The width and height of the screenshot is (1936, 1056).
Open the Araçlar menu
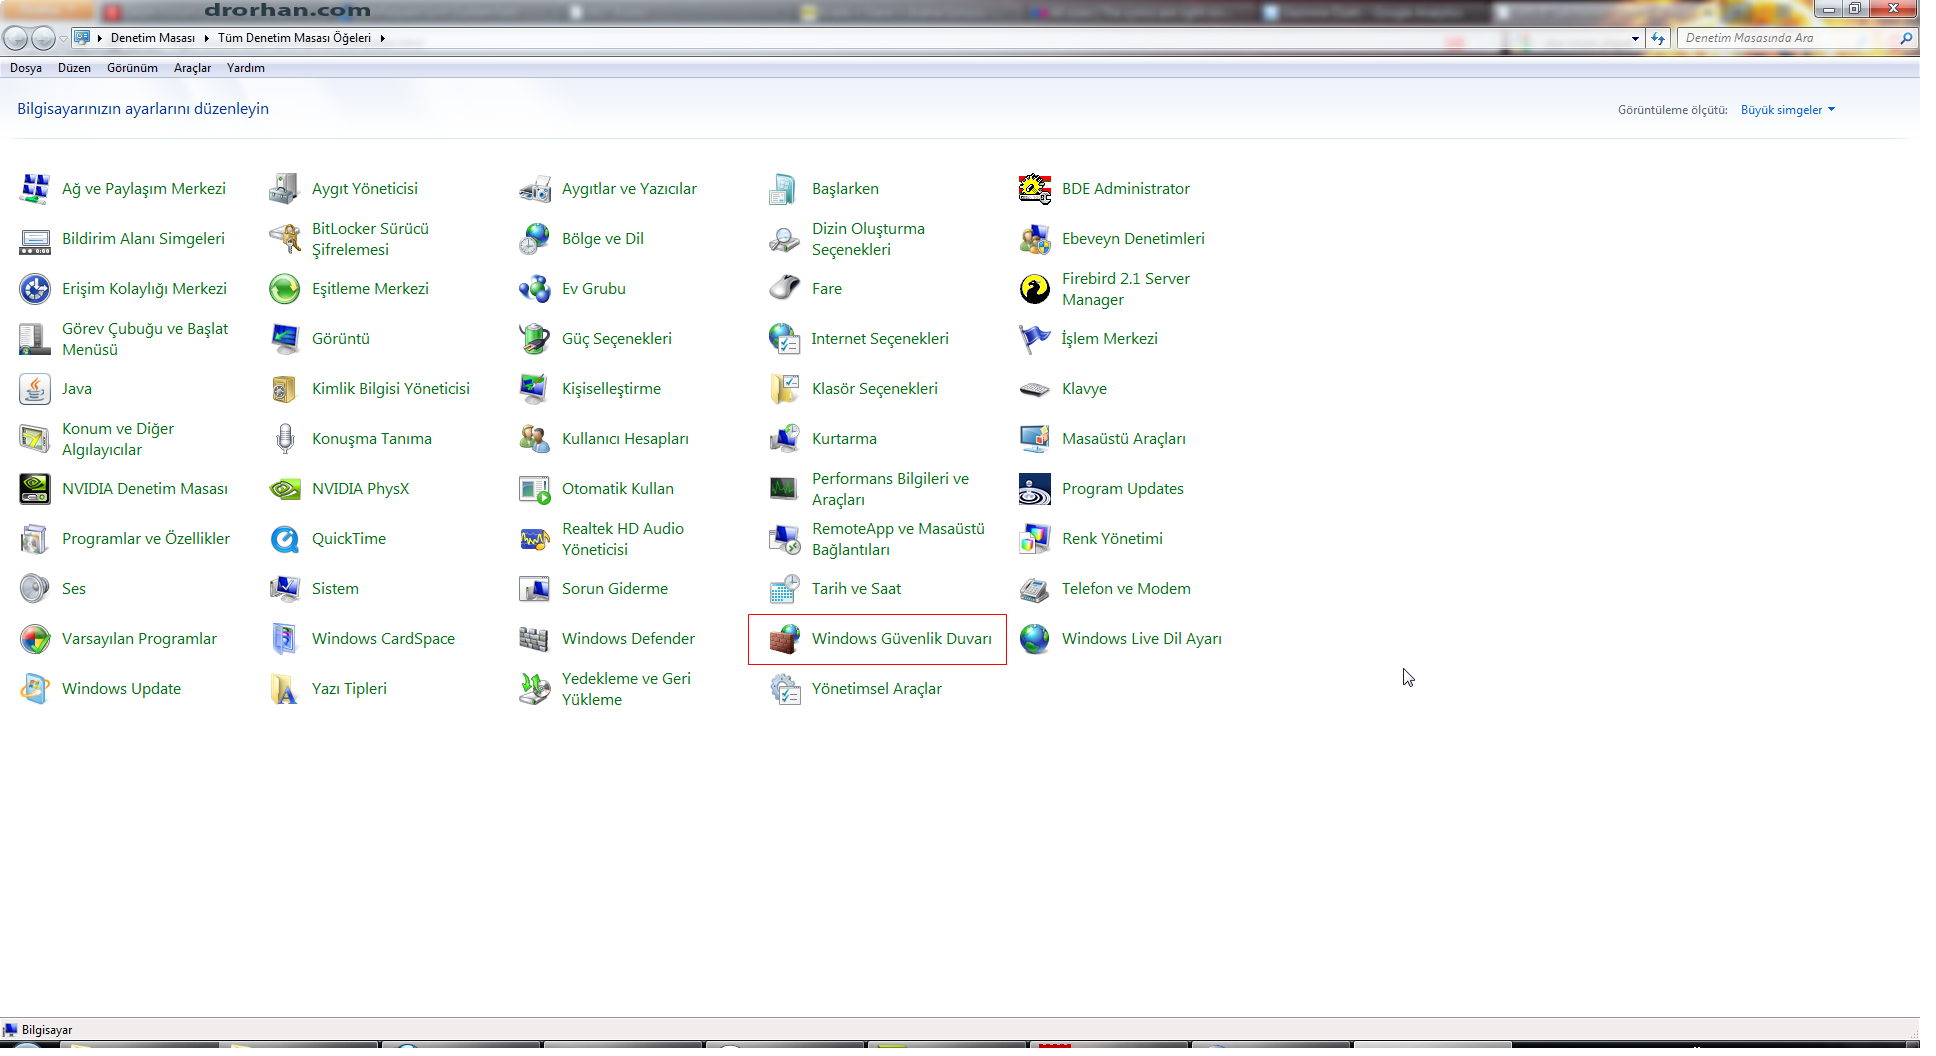click(x=192, y=68)
